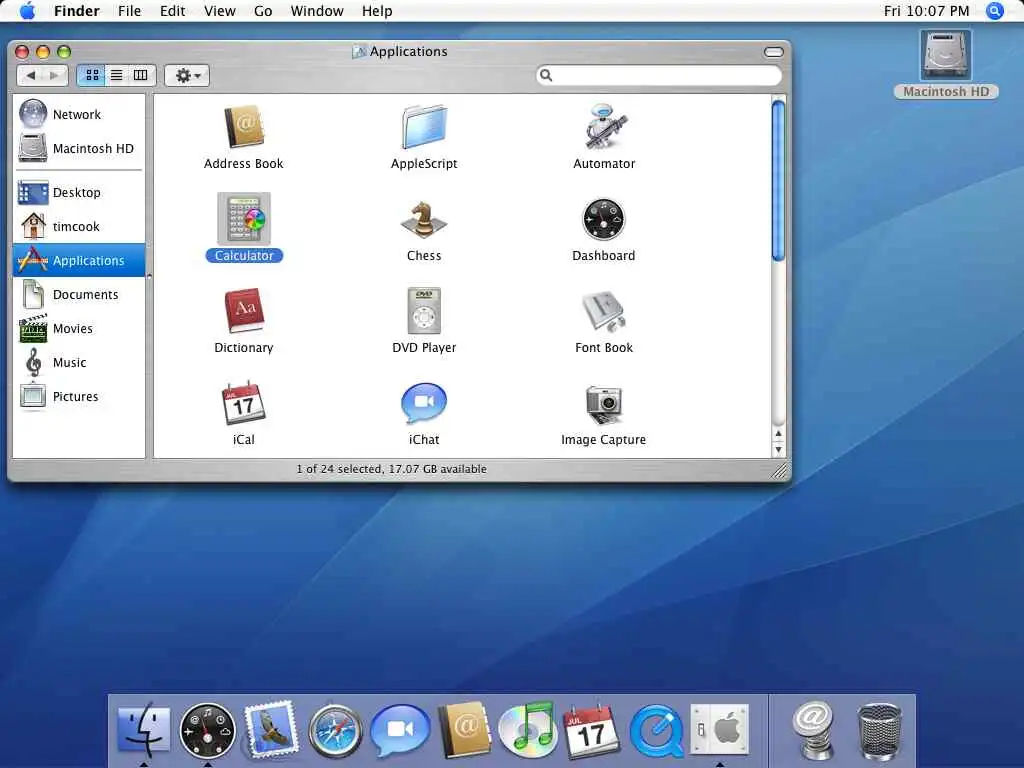
Task: Click the scroll up arrow
Action: point(778,434)
